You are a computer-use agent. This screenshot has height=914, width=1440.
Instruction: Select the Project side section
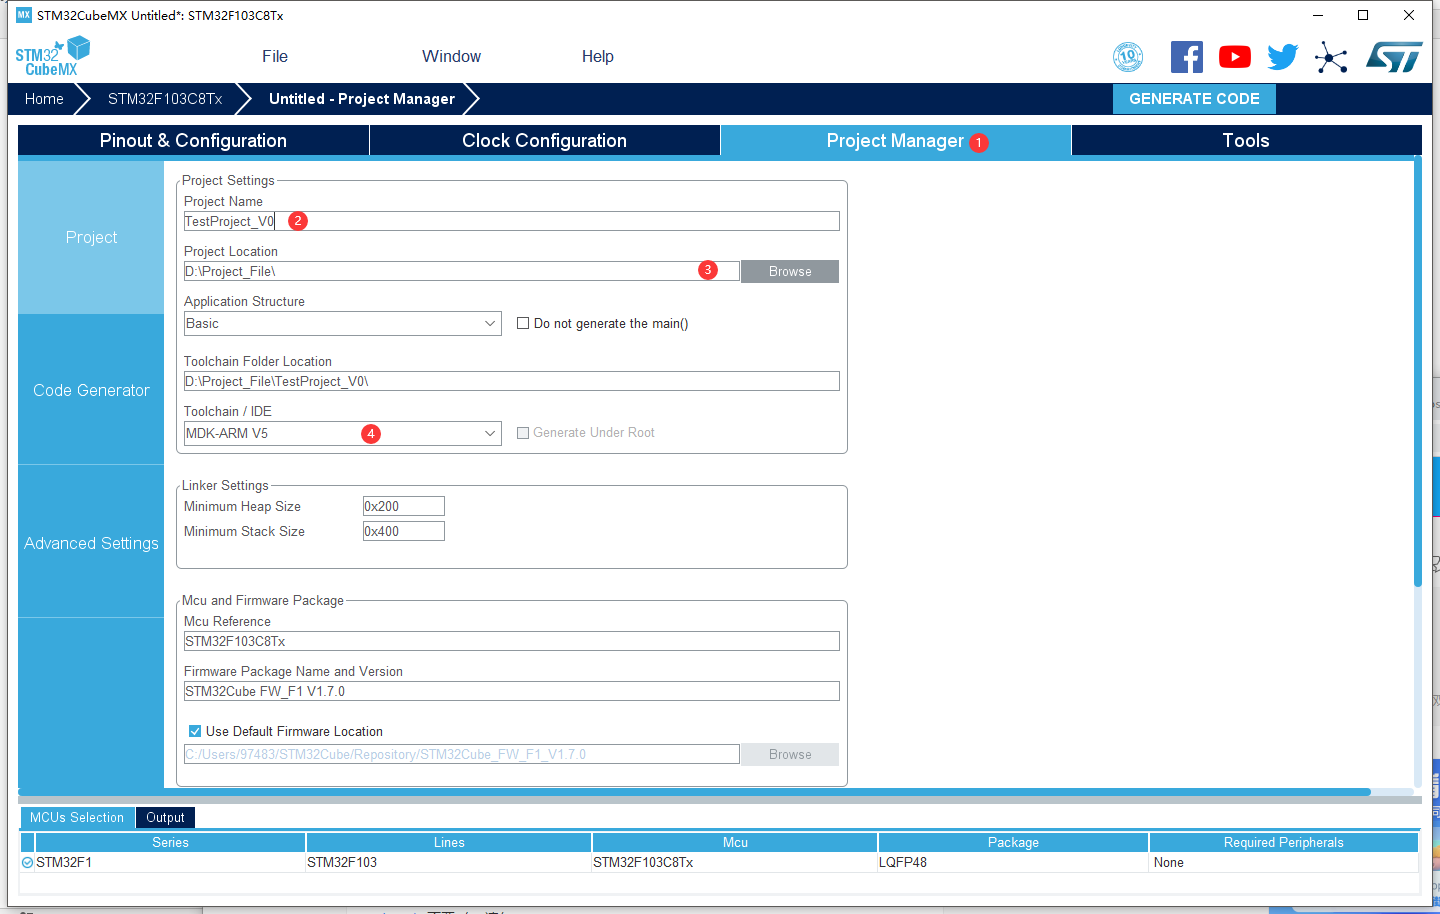[x=91, y=237]
